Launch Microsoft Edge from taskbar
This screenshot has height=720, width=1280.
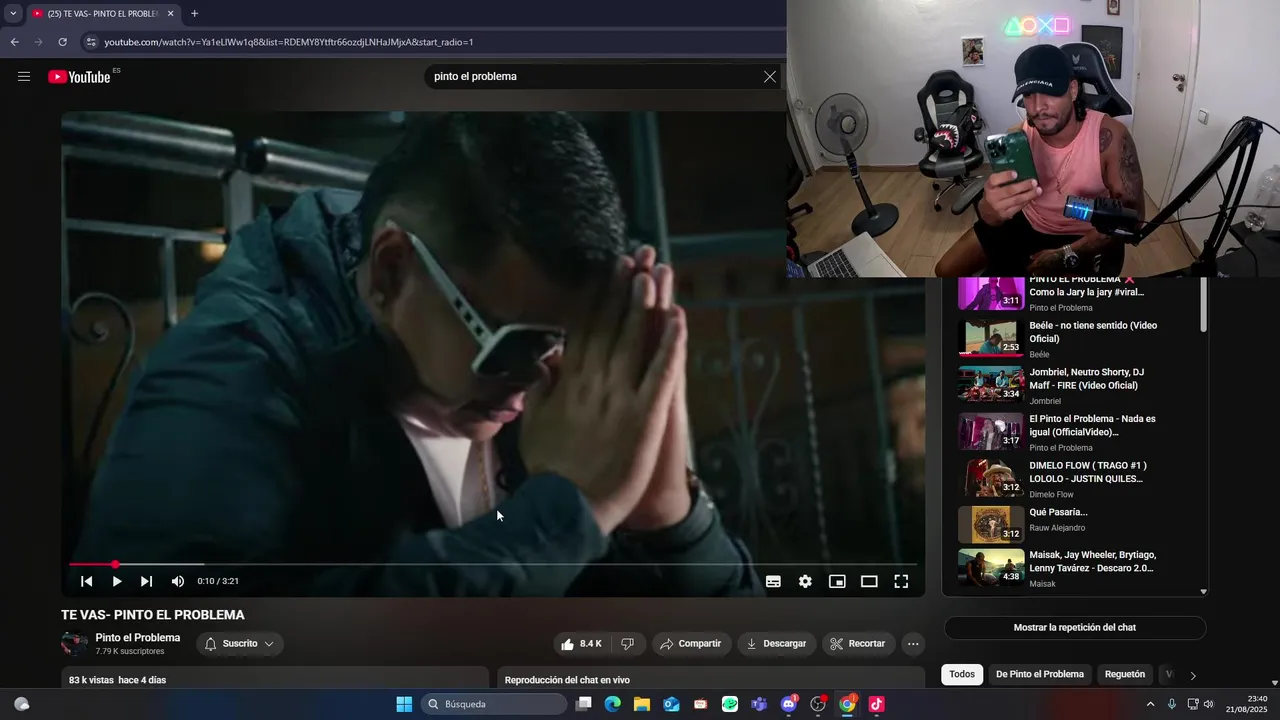(613, 704)
